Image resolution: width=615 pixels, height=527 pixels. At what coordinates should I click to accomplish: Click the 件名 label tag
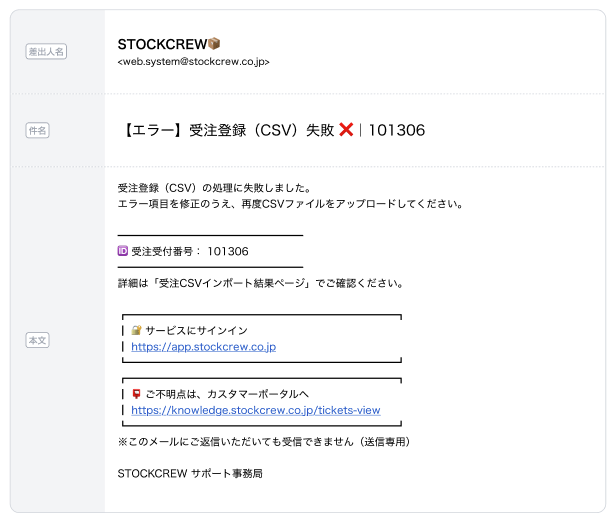[37, 130]
